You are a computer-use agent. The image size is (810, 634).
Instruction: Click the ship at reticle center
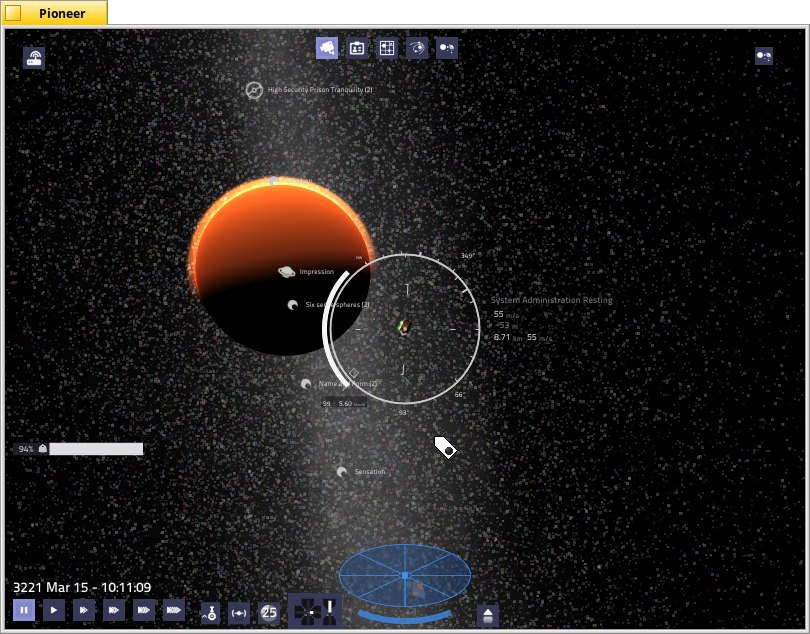pos(404,328)
